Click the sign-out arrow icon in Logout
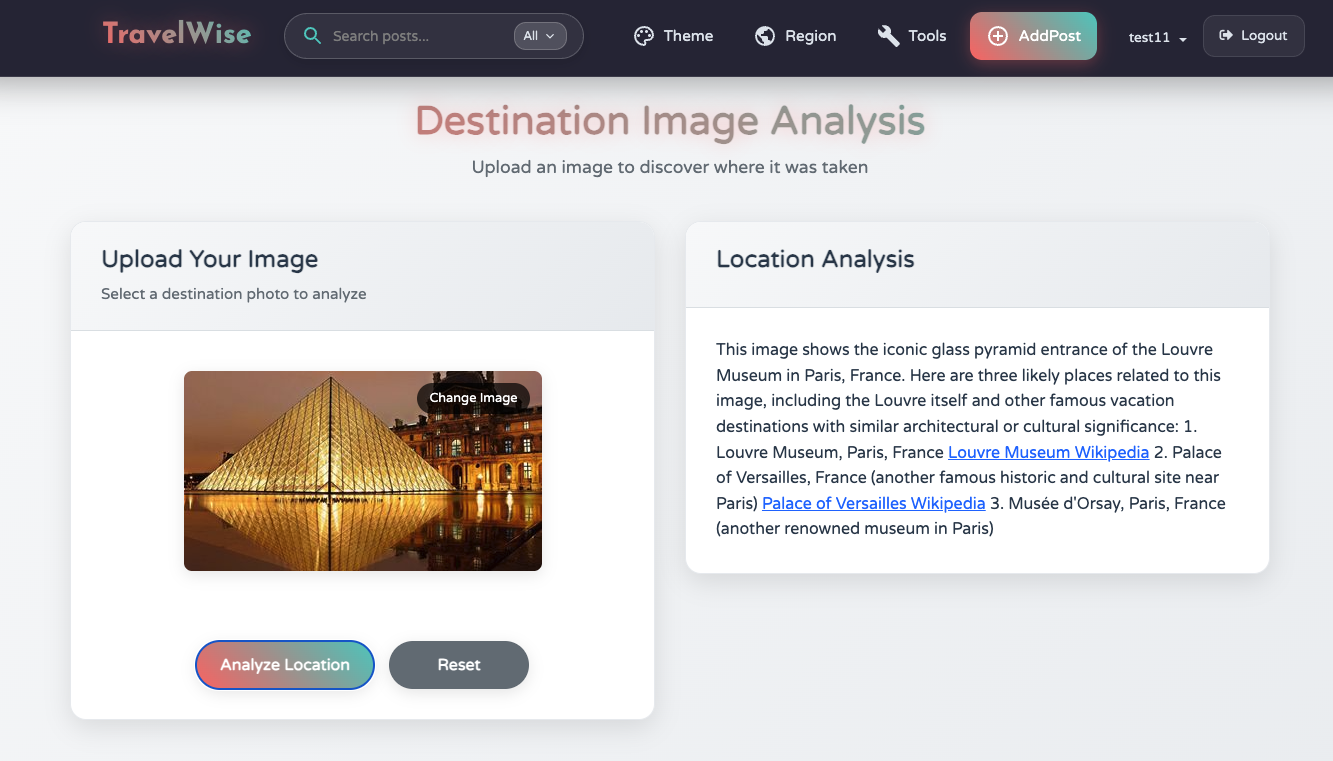 click(x=1225, y=36)
